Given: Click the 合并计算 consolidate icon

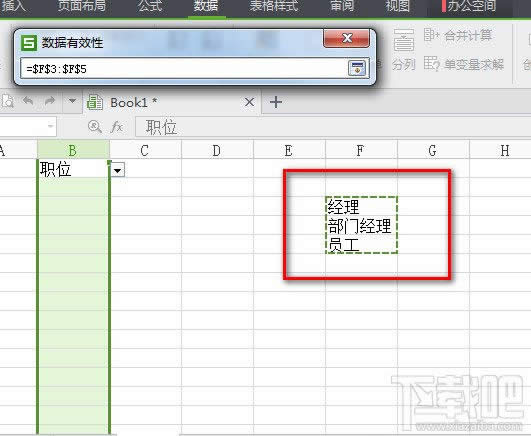Looking at the screenshot, I should (x=431, y=35).
